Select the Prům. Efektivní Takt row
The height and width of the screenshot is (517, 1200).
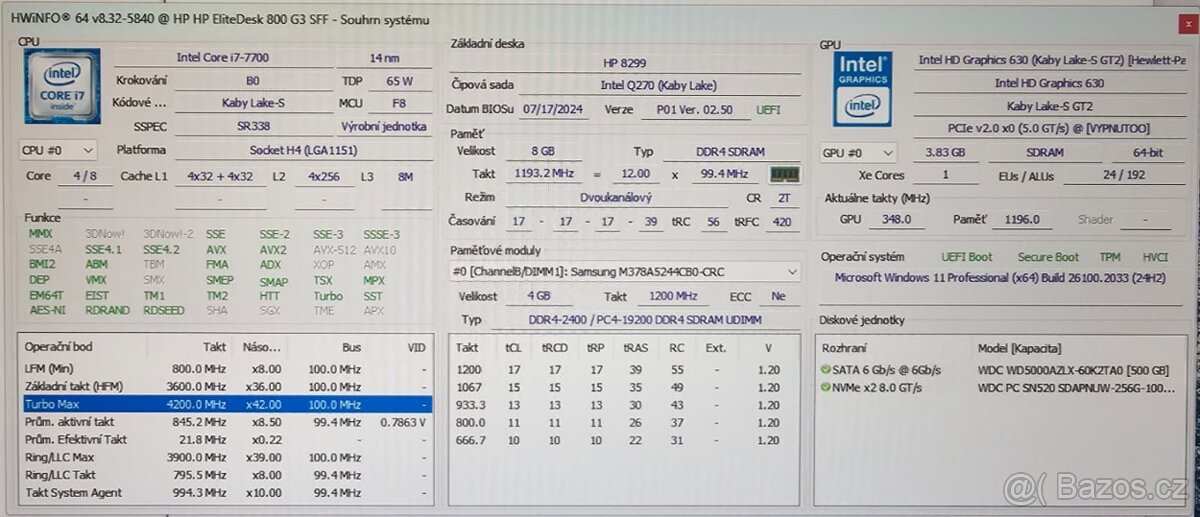tap(227, 439)
